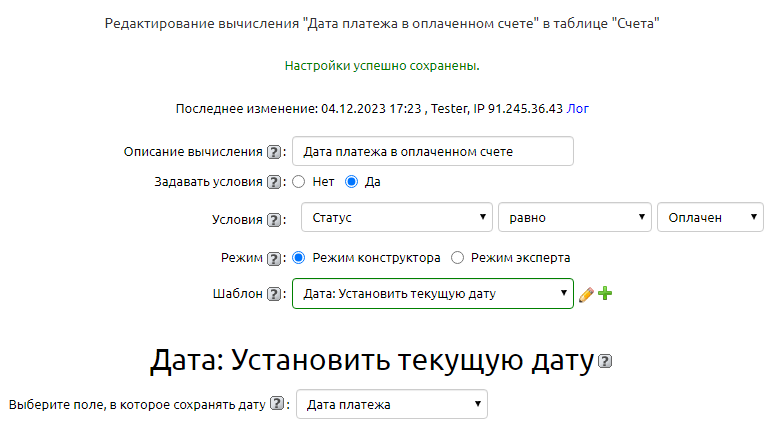Switch to Режим эксперта

[458, 257]
